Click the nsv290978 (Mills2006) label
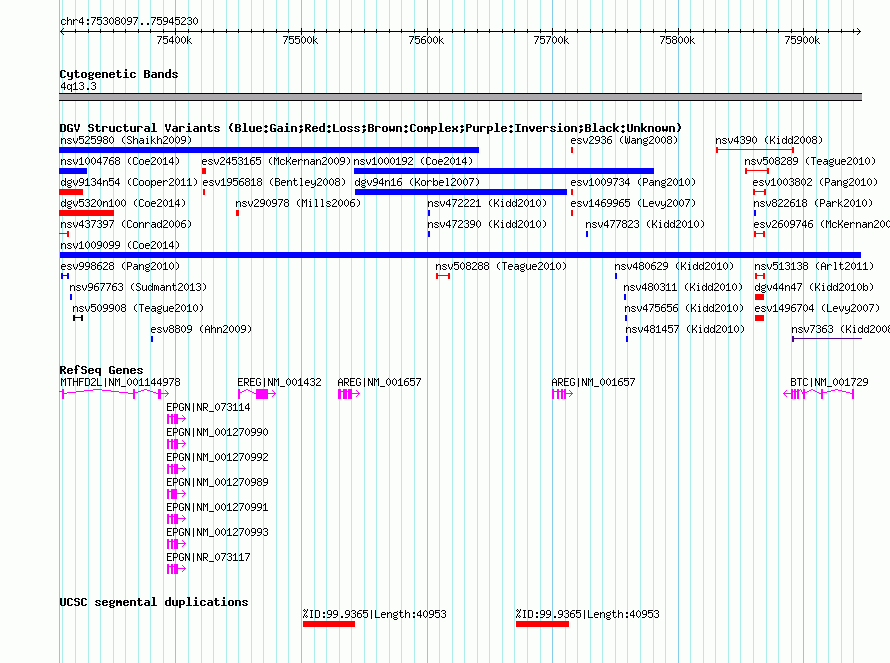890x663 pixels. coord(298,203)
